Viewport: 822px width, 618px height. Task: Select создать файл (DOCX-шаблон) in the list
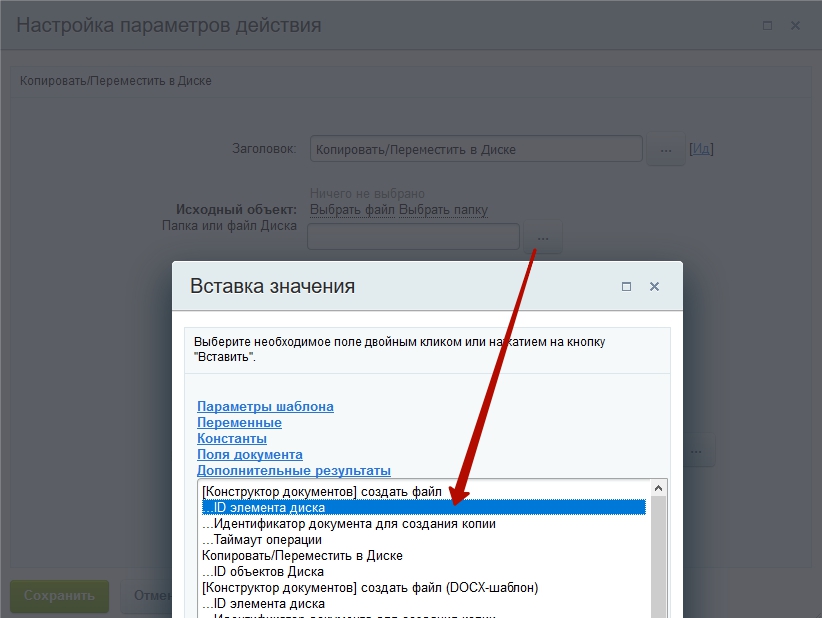(x=370, y=588)
